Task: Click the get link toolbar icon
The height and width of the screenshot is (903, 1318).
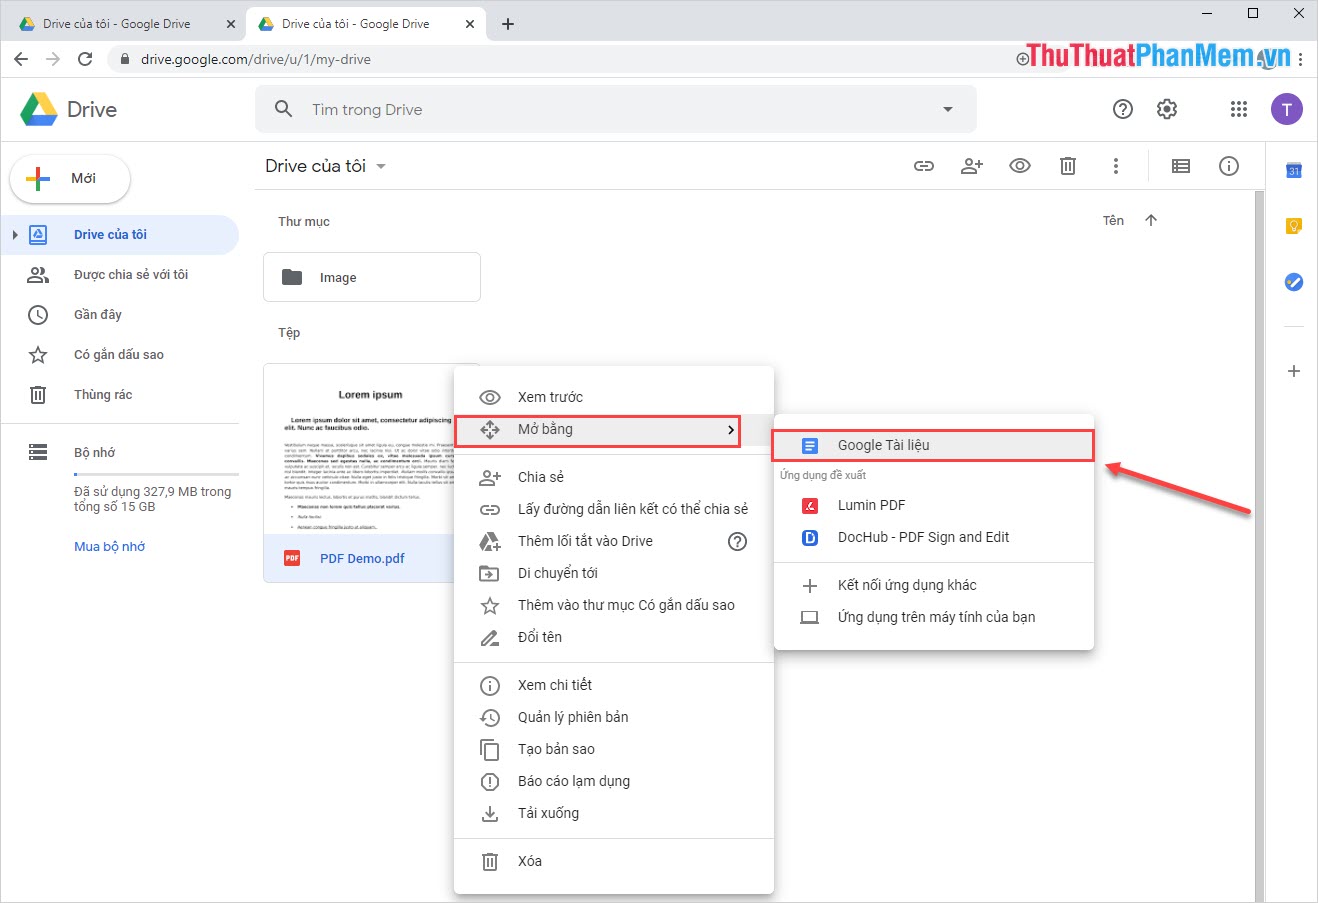Action: coord(924,166)
